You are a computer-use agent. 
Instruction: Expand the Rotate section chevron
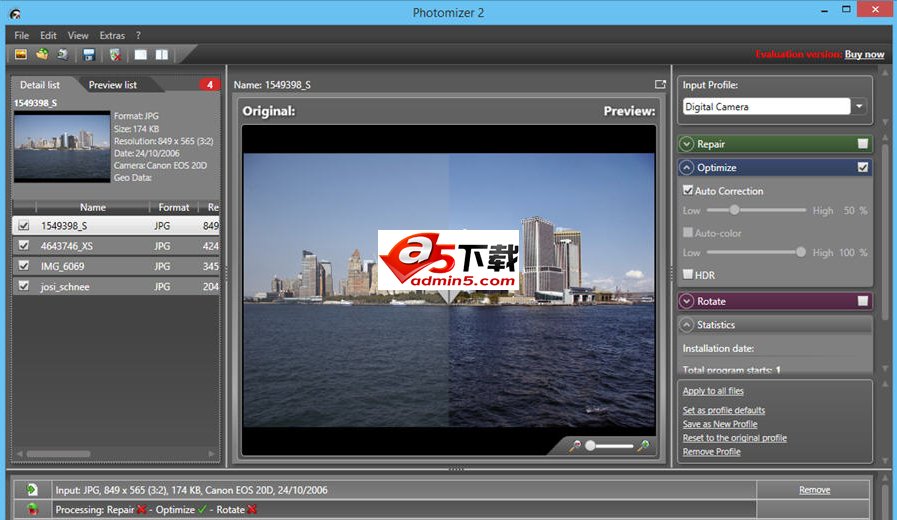(x=686, y=301)
